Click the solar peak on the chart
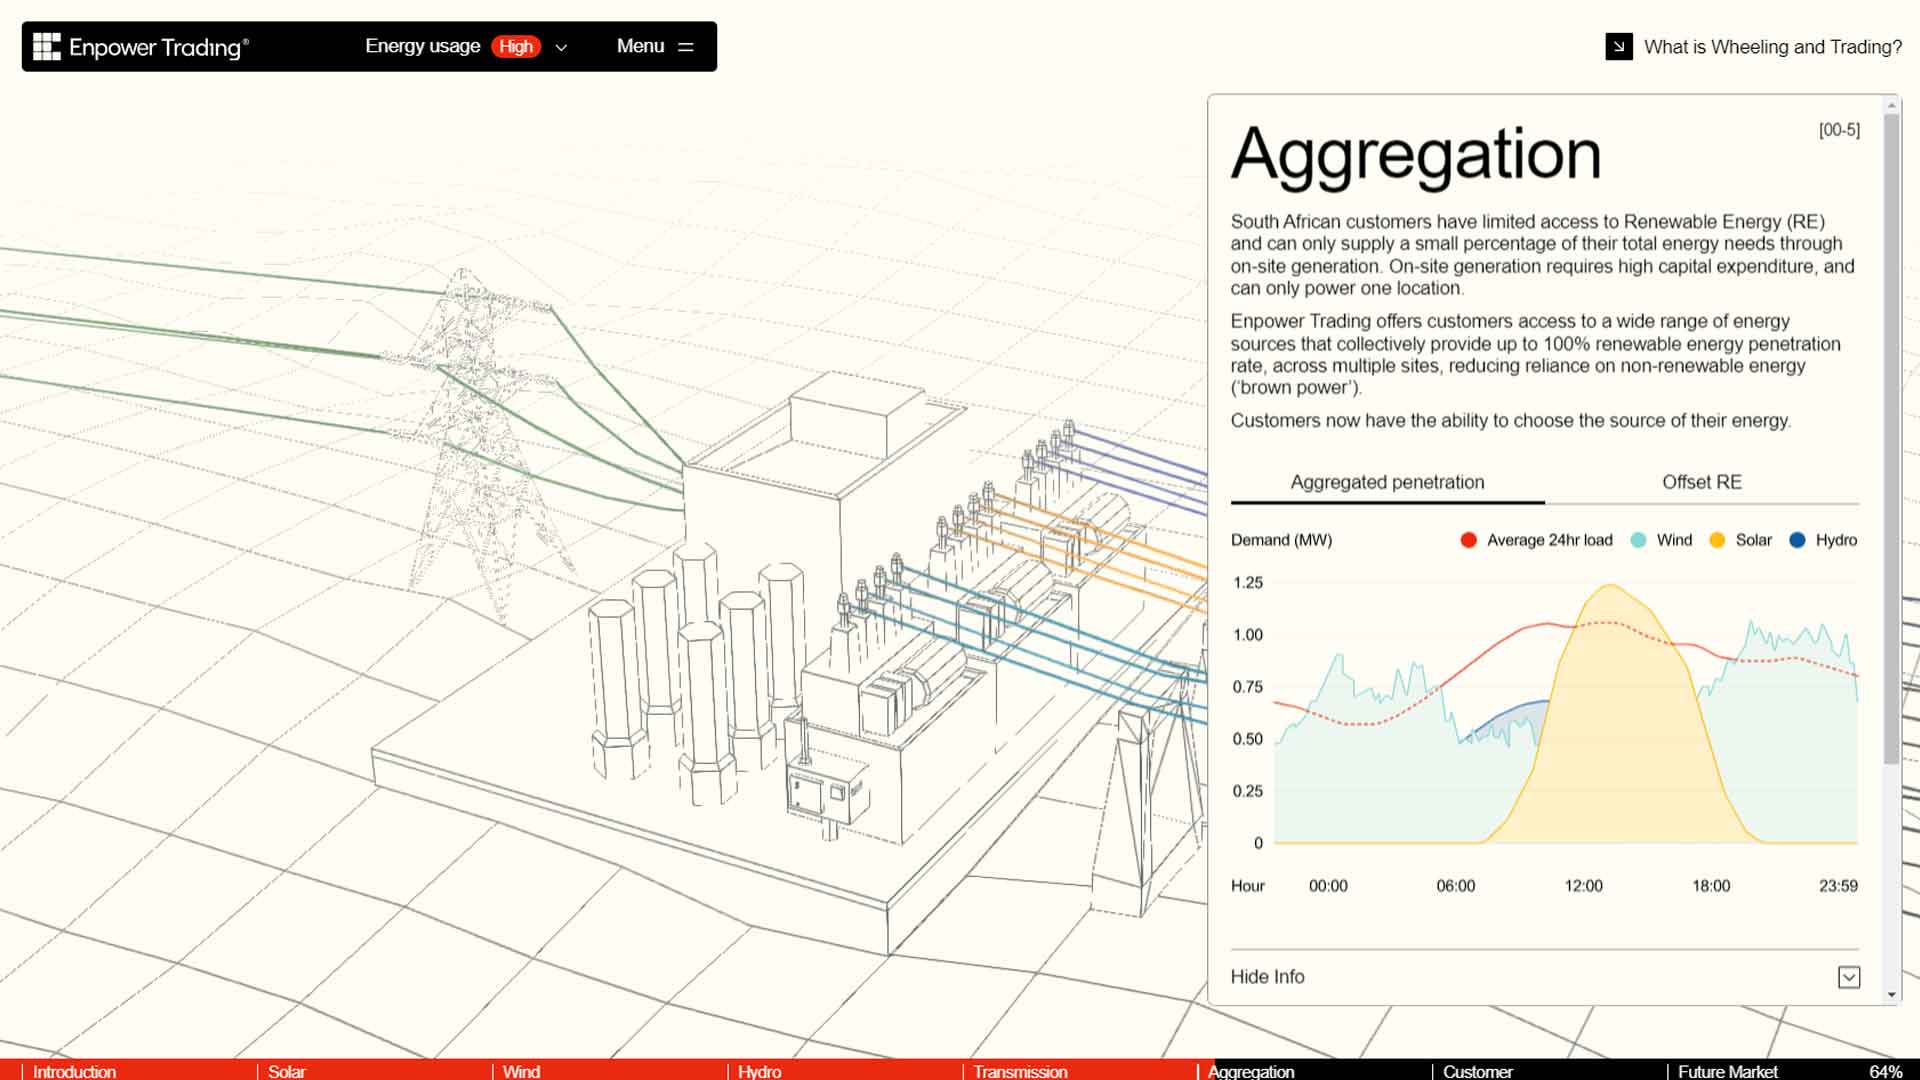1920x1080 pixels. point(1610,586)
